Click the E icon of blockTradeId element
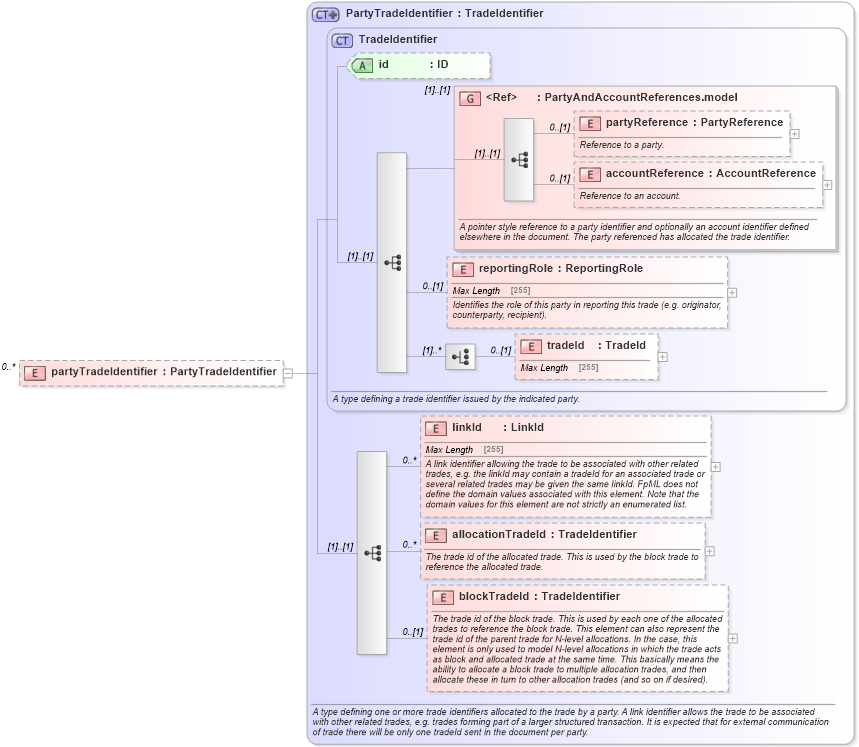859x747 pixels. pos(443,597)
